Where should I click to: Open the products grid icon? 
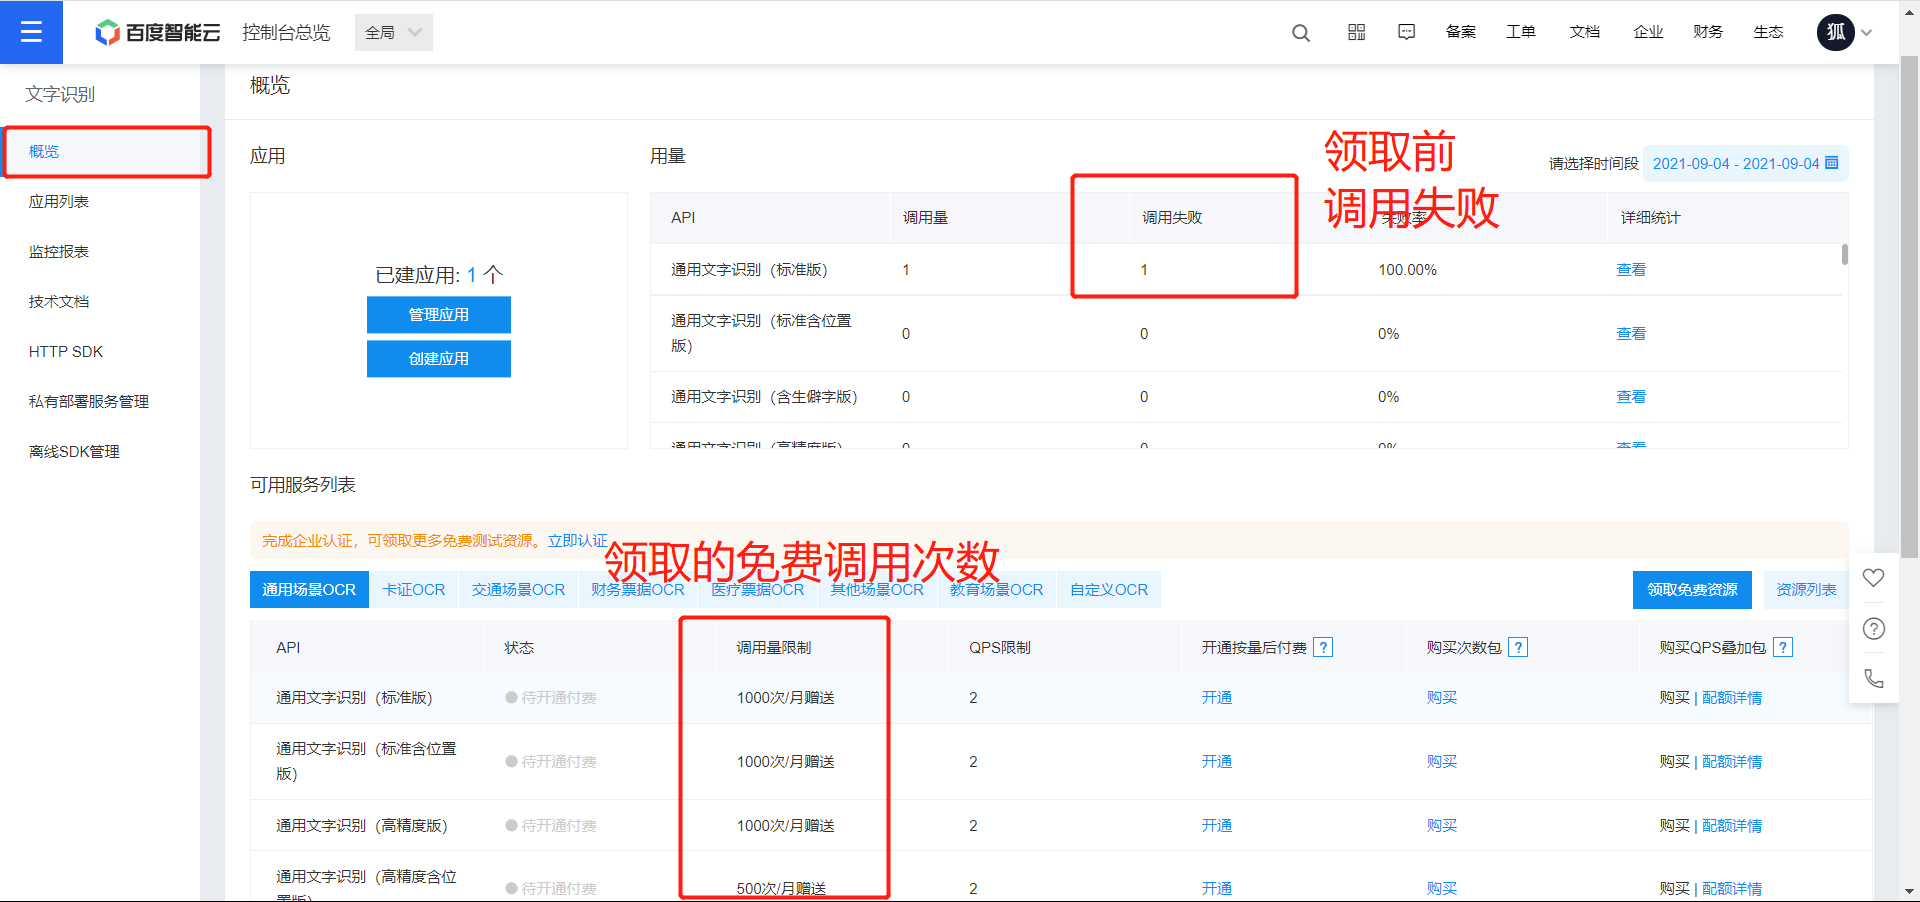[x=1356, y=32]
